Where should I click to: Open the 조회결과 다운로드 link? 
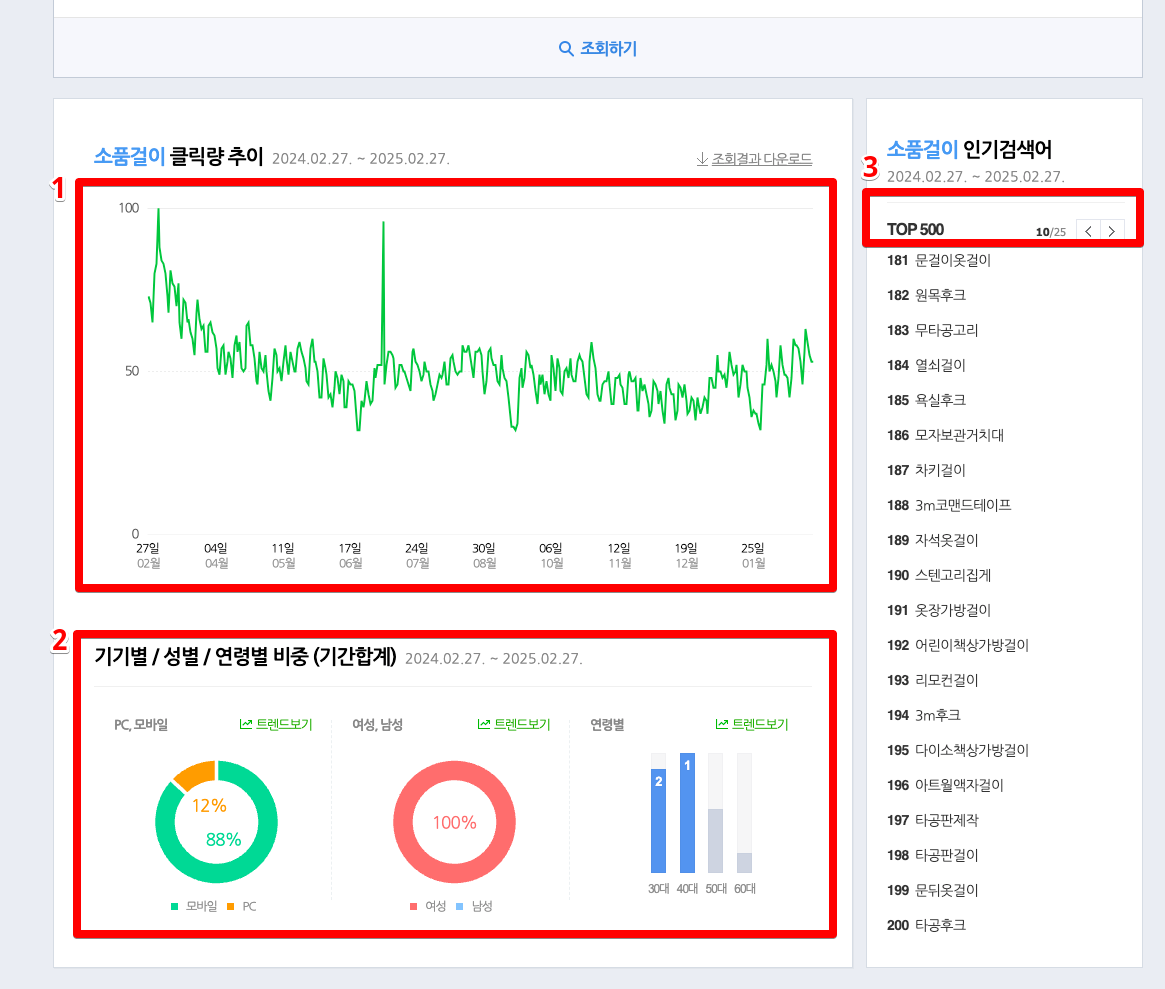(x=760, y=159)
